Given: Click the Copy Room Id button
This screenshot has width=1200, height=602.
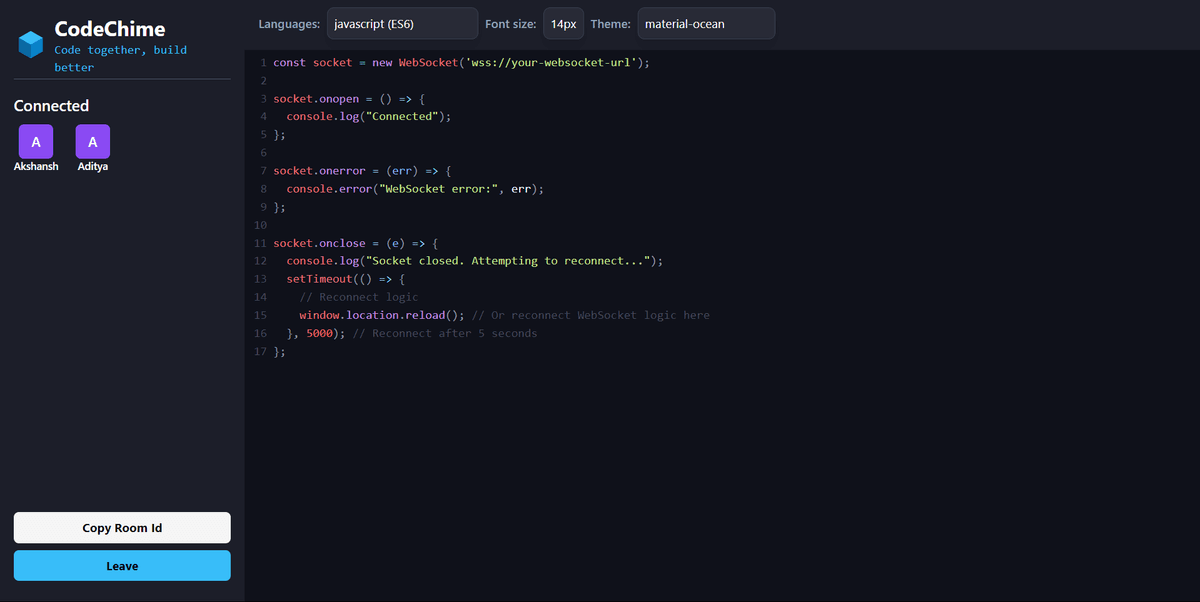Looking at the screenshot, I should point(122,528).
